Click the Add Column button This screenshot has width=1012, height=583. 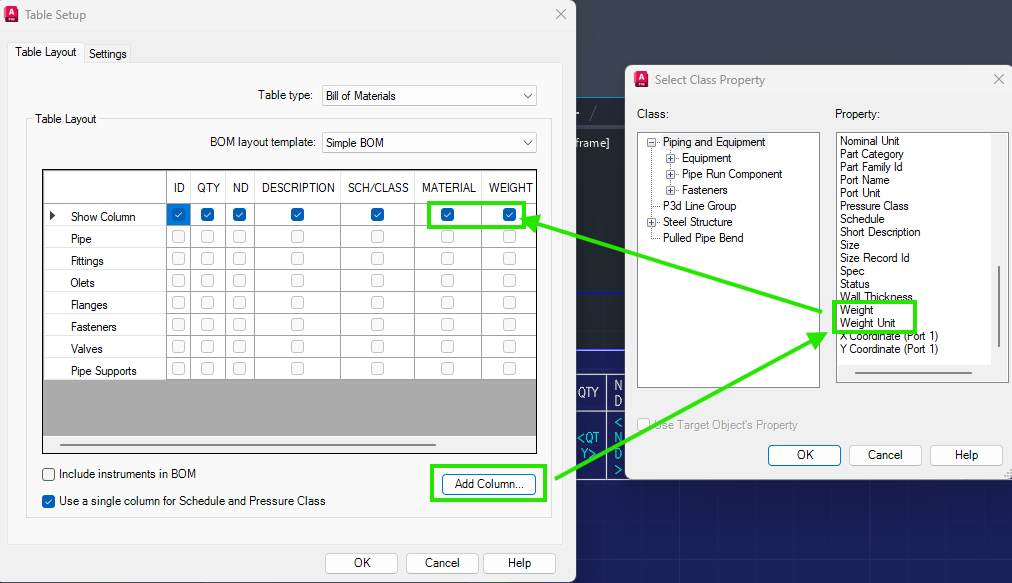coord(489,484)
